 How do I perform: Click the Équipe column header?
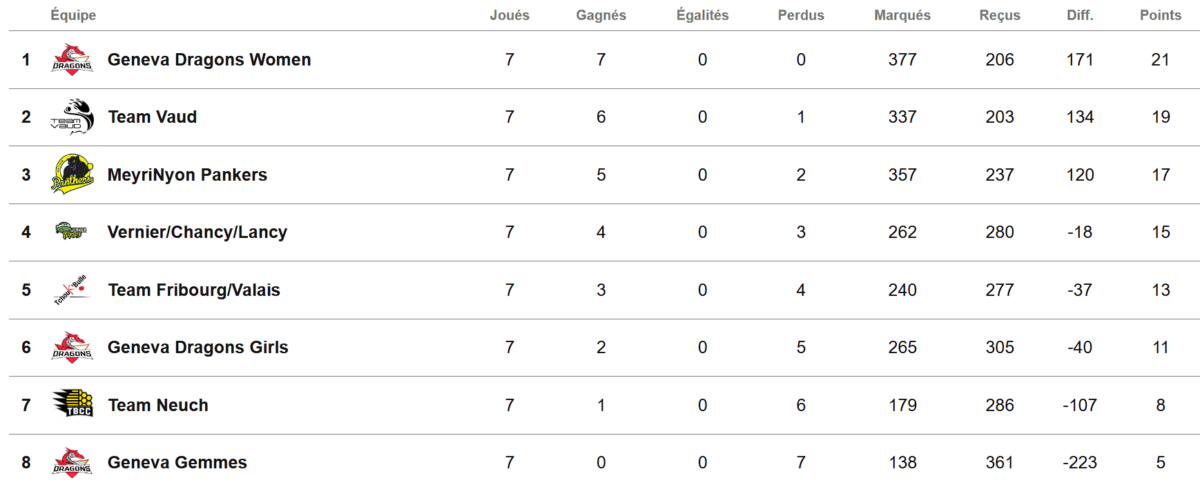coord(73,15)
